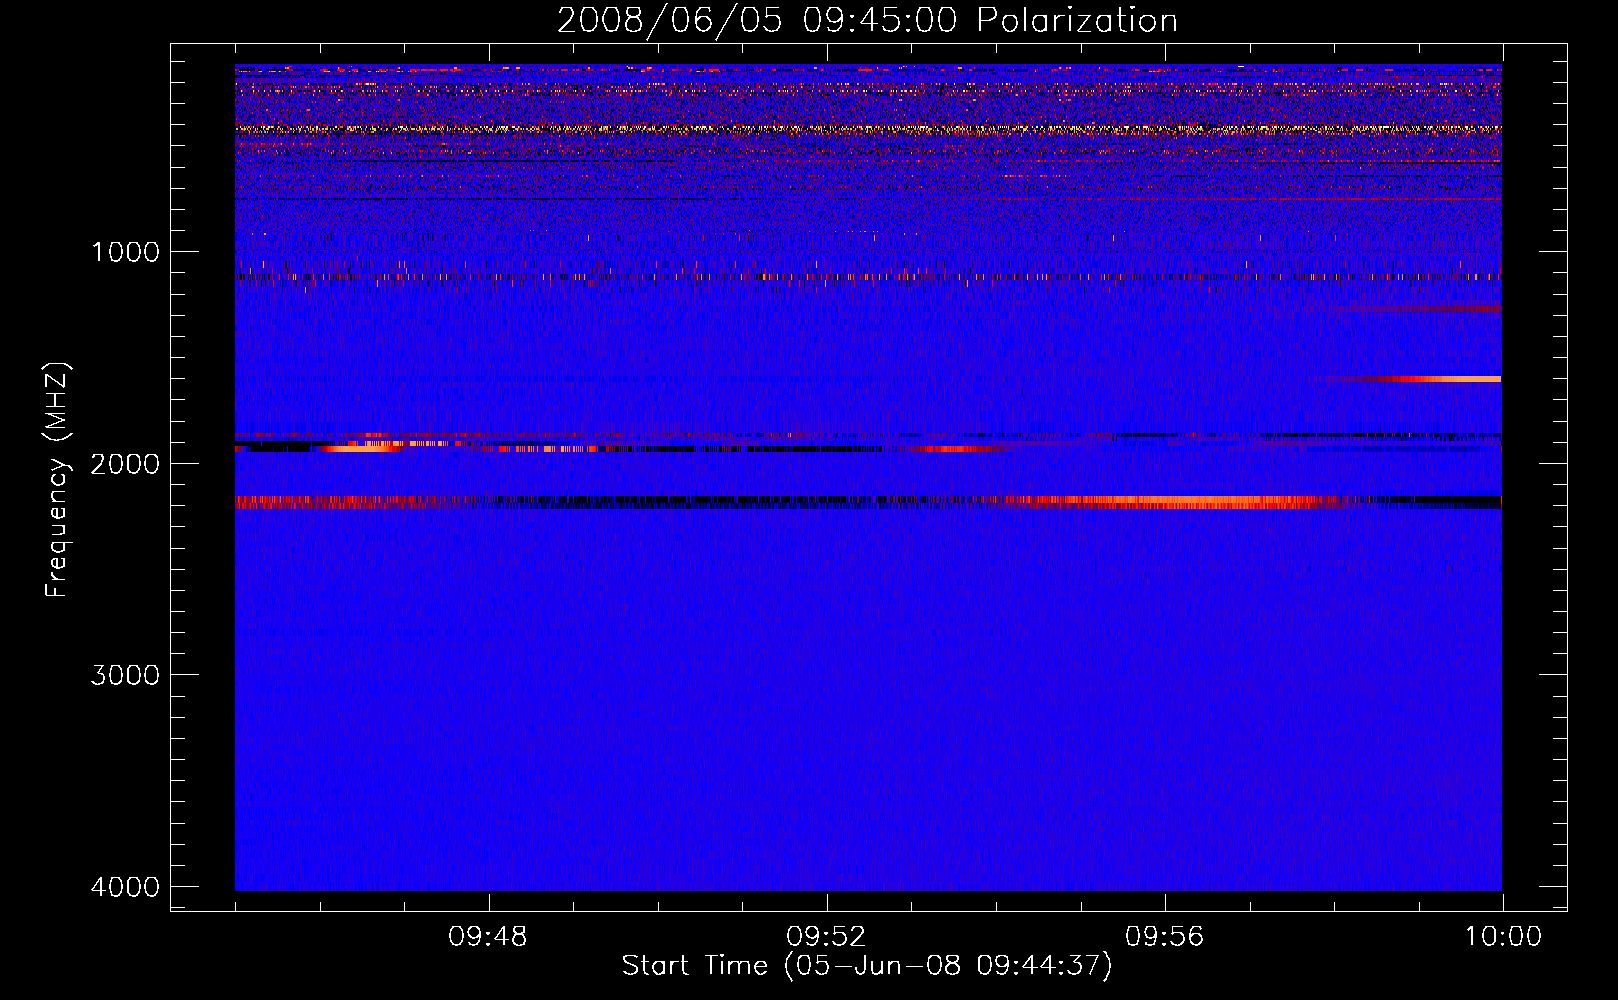
Task: Click the 'Start Time (05-Jun-08 09:44:37)' axis label
Action: tap(867, 966)
